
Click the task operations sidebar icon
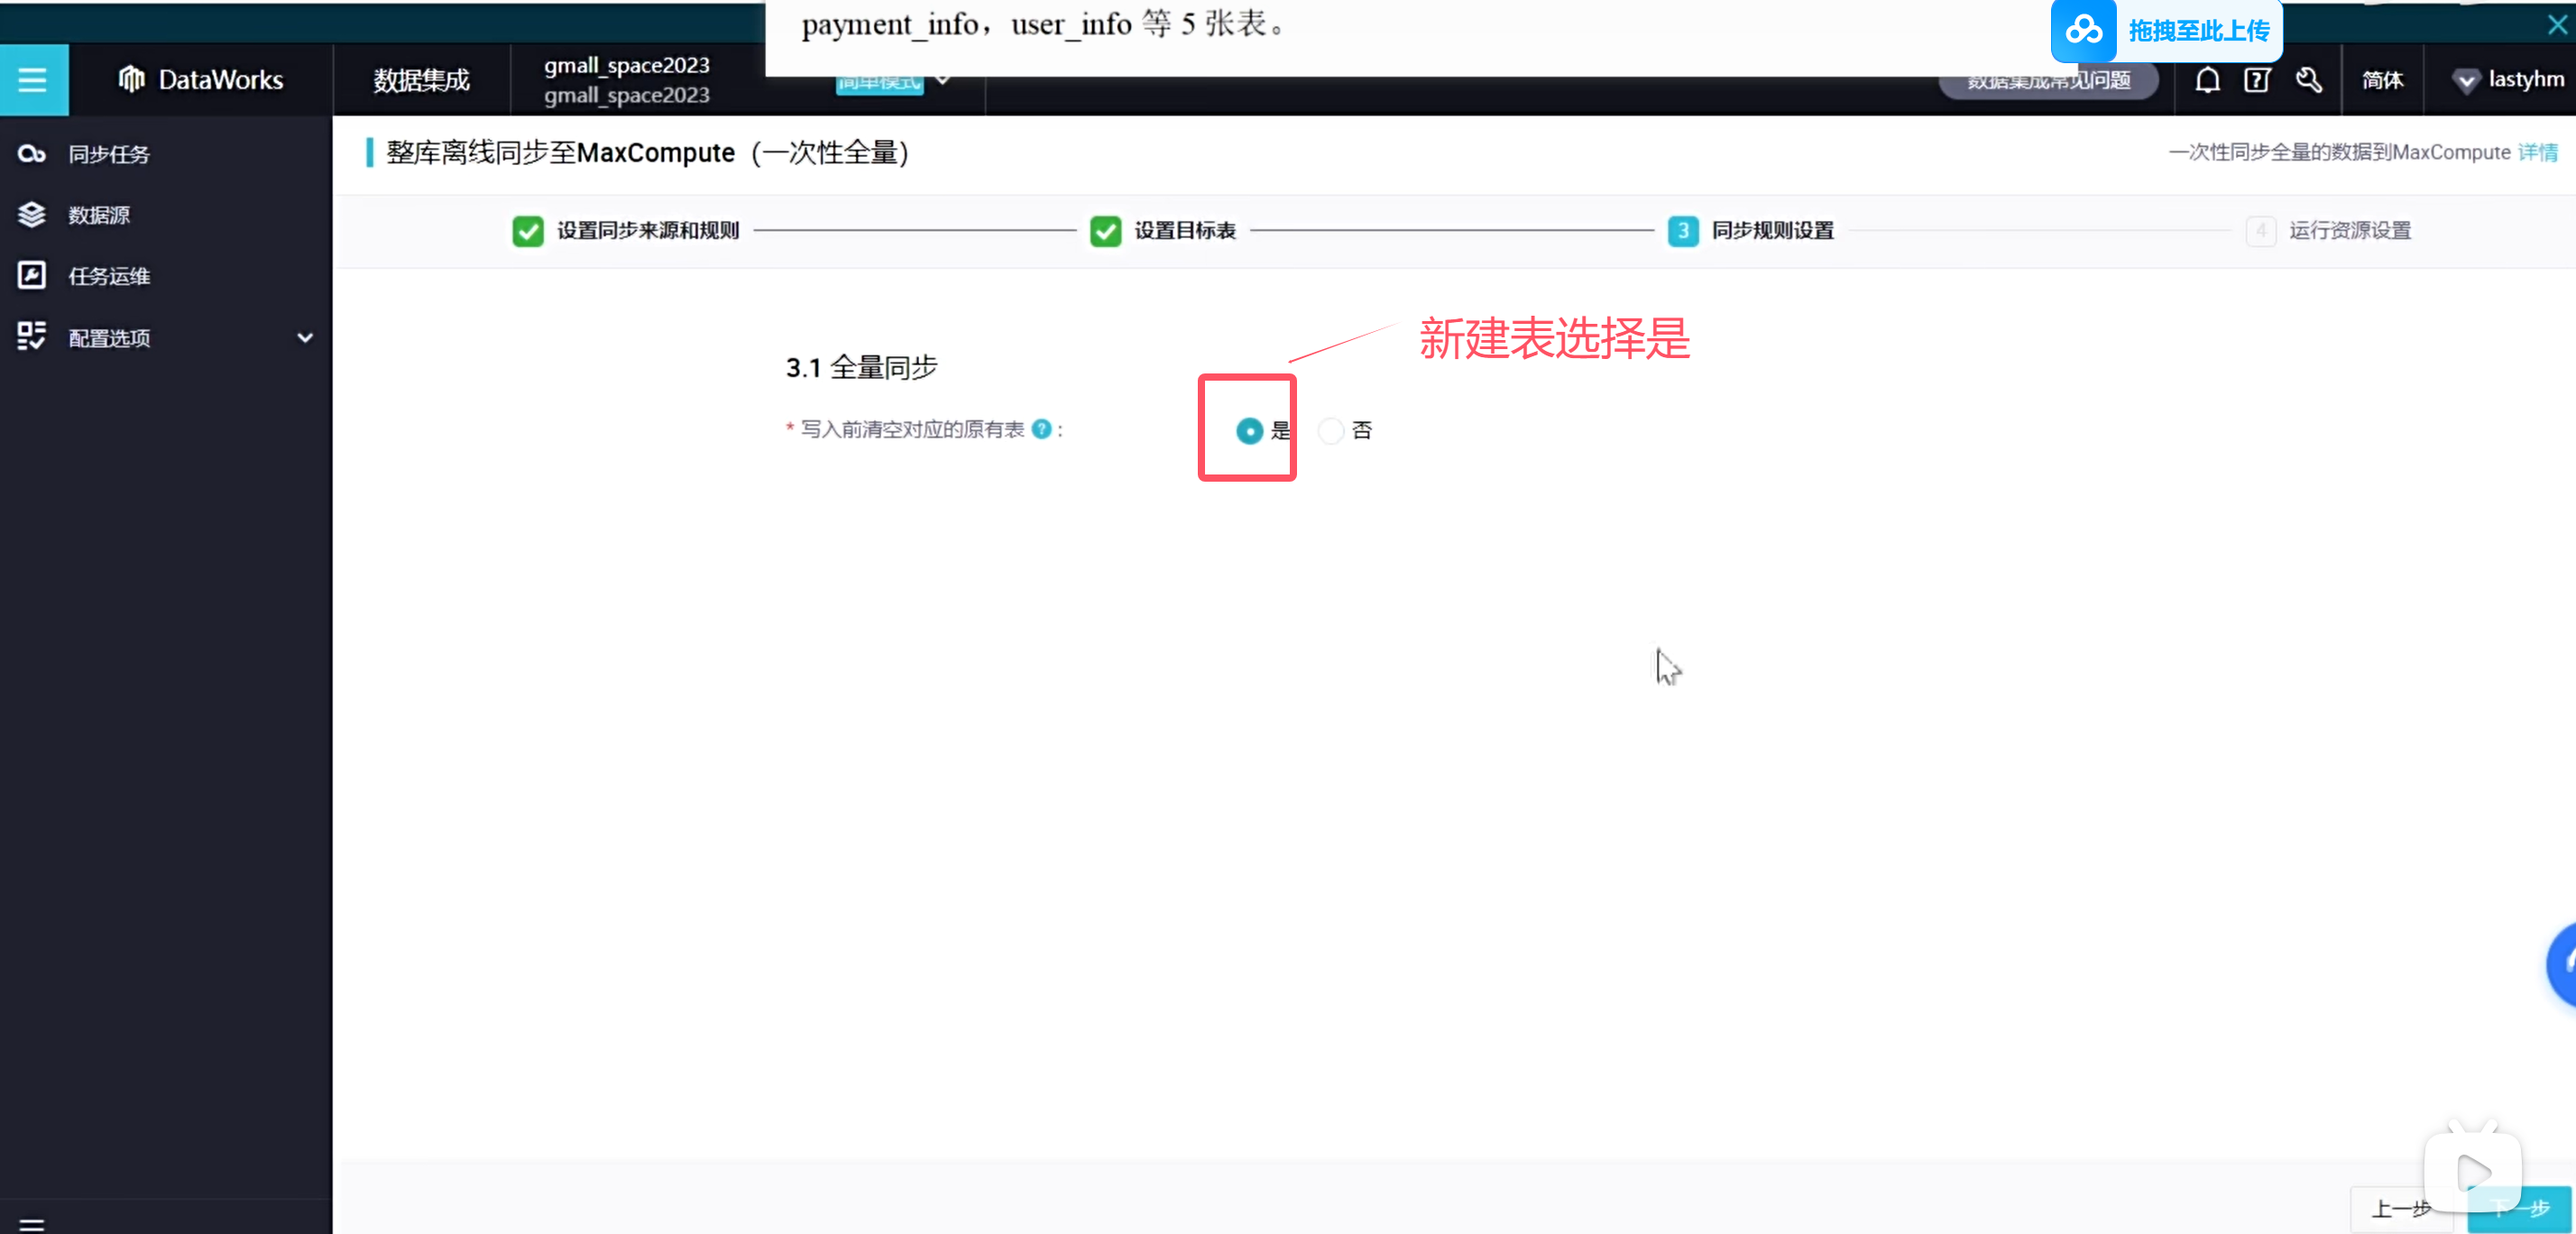(x=32, y=276)
